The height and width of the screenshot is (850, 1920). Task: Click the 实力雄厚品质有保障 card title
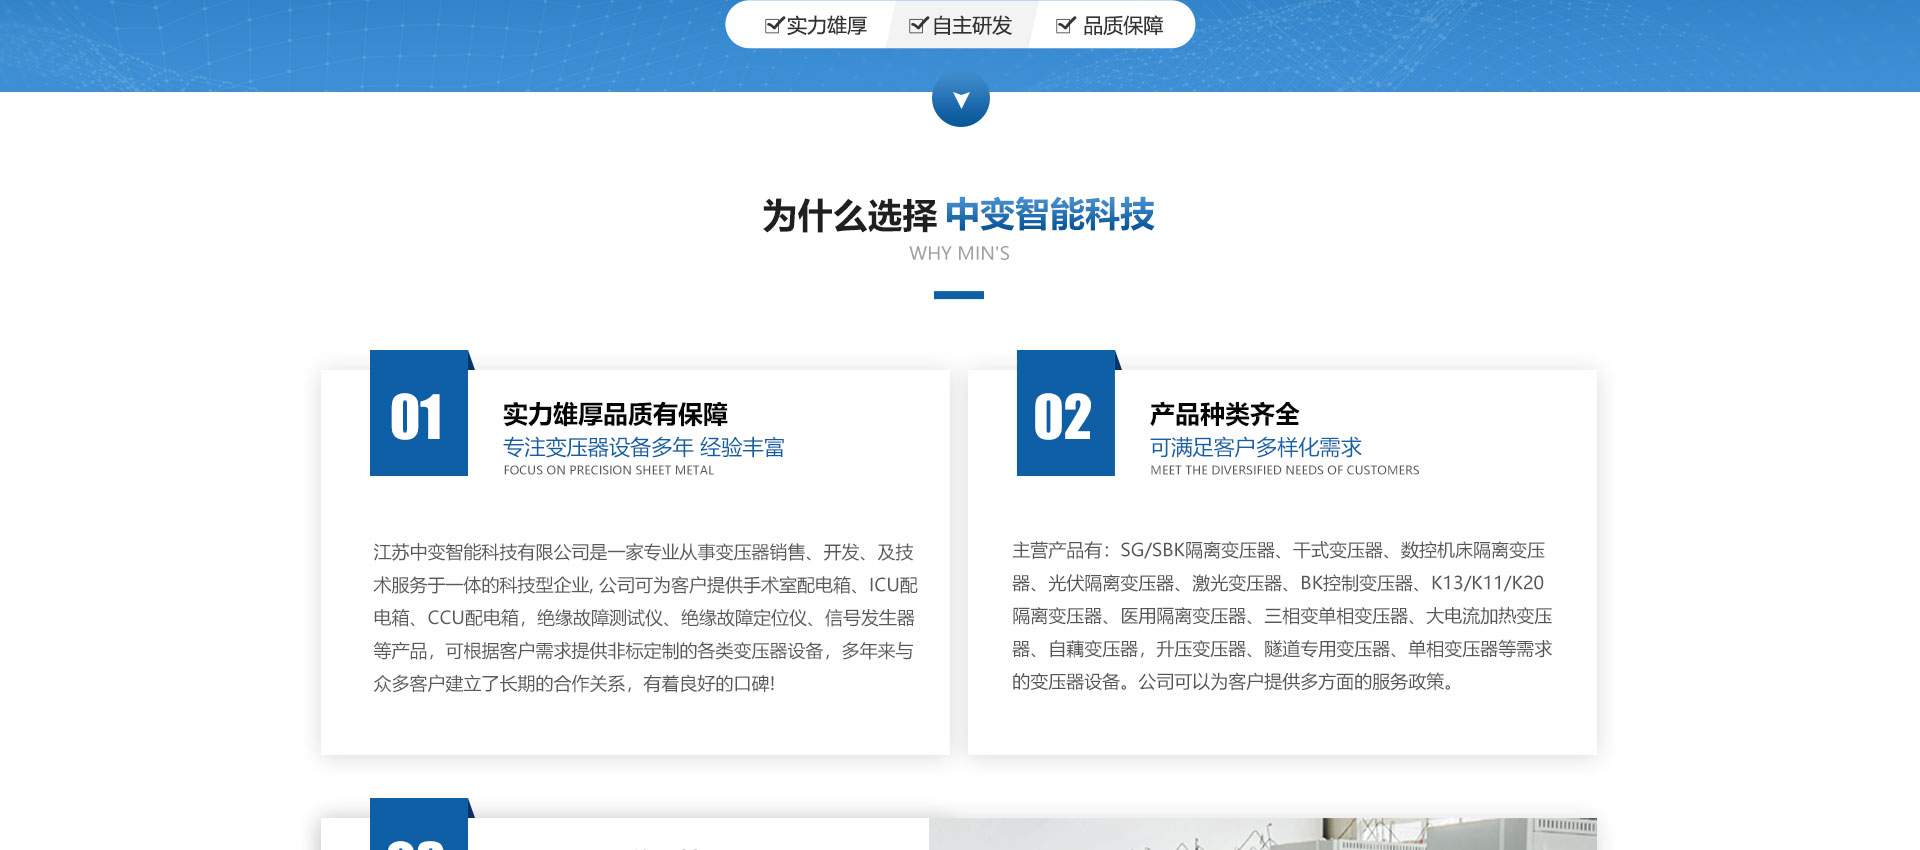click(615, 414)
